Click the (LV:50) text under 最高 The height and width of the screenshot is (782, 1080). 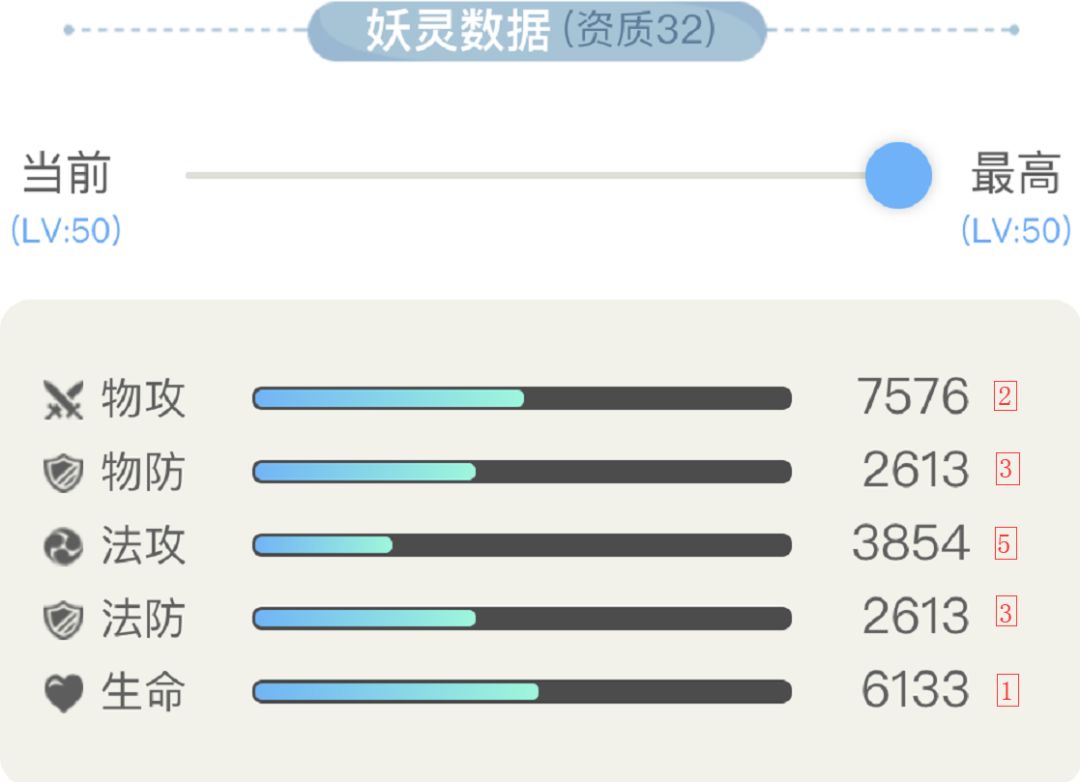click(x=1015, y=231)
